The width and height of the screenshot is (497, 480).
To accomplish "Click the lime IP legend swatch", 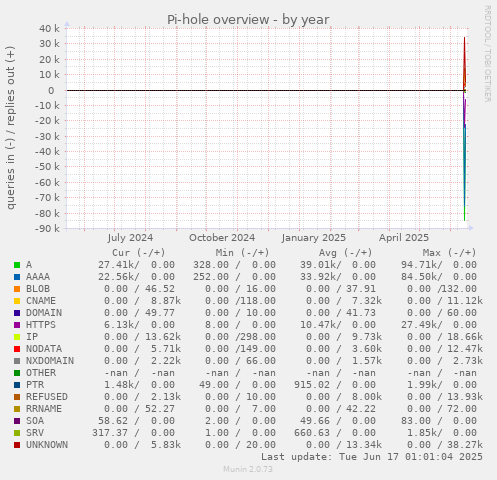I will pyautogui.click(x=17, y=337).
